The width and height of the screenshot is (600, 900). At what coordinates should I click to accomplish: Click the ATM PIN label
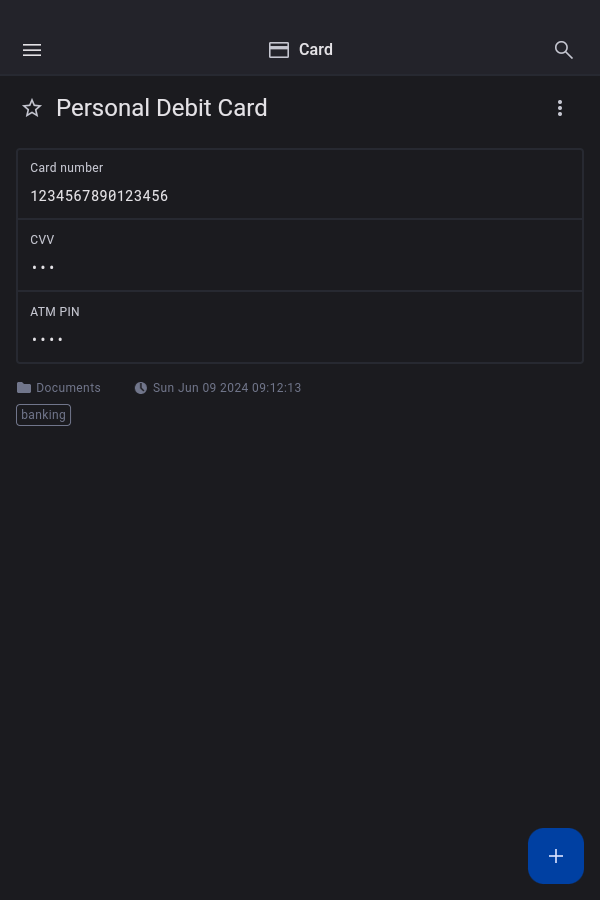[x=55, y=312]
